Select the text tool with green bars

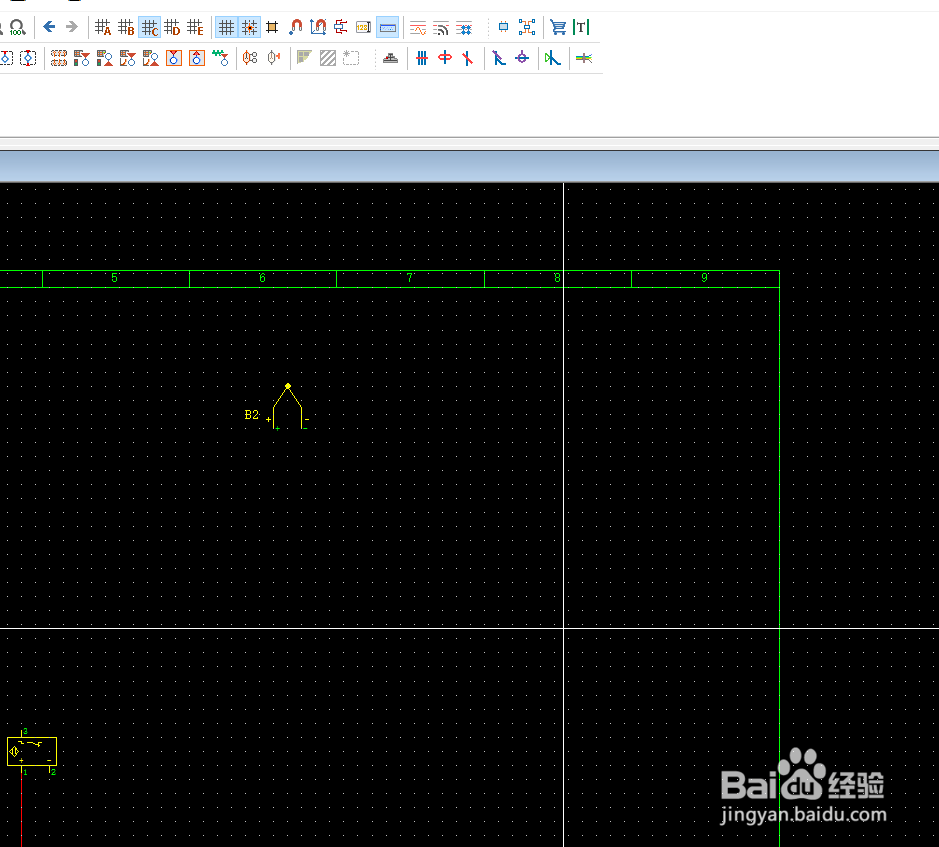coord(581,27)
